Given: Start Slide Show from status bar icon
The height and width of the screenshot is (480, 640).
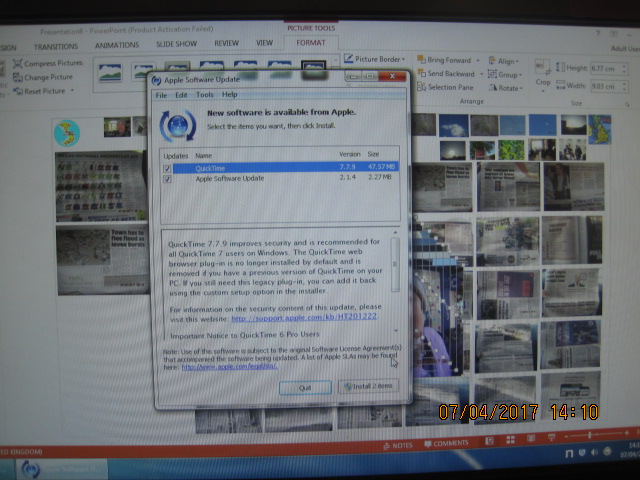Looking at the screenshot, I should pos(551,438).
